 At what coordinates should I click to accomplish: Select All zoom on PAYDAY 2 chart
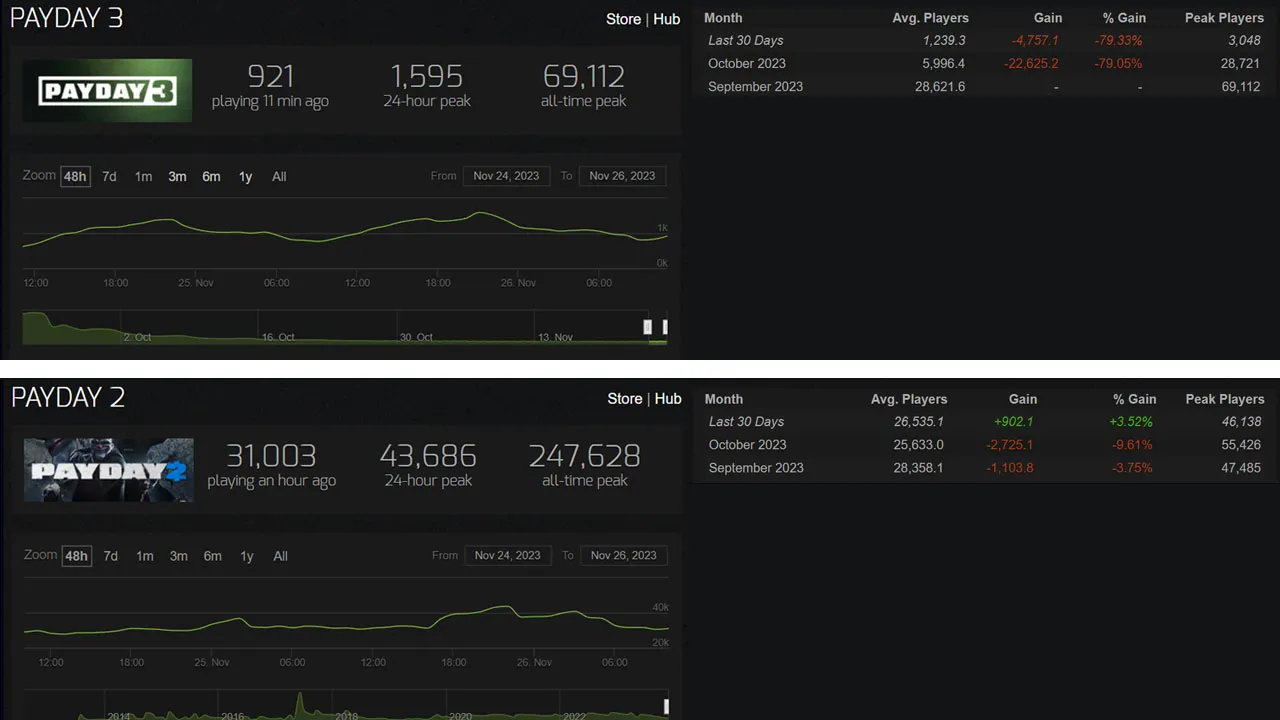tap(281, 556)
